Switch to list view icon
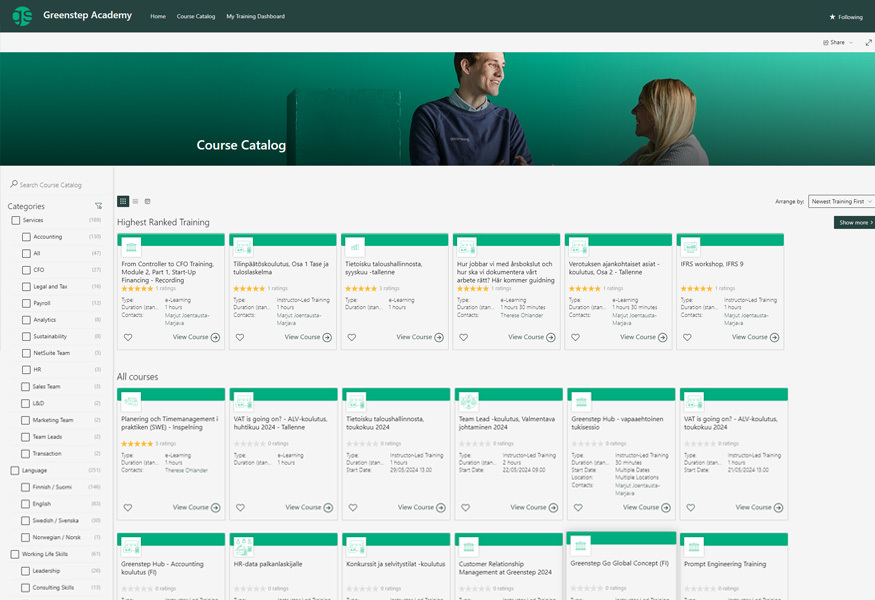This screenshot has height=600, width=875. [135, 200]
